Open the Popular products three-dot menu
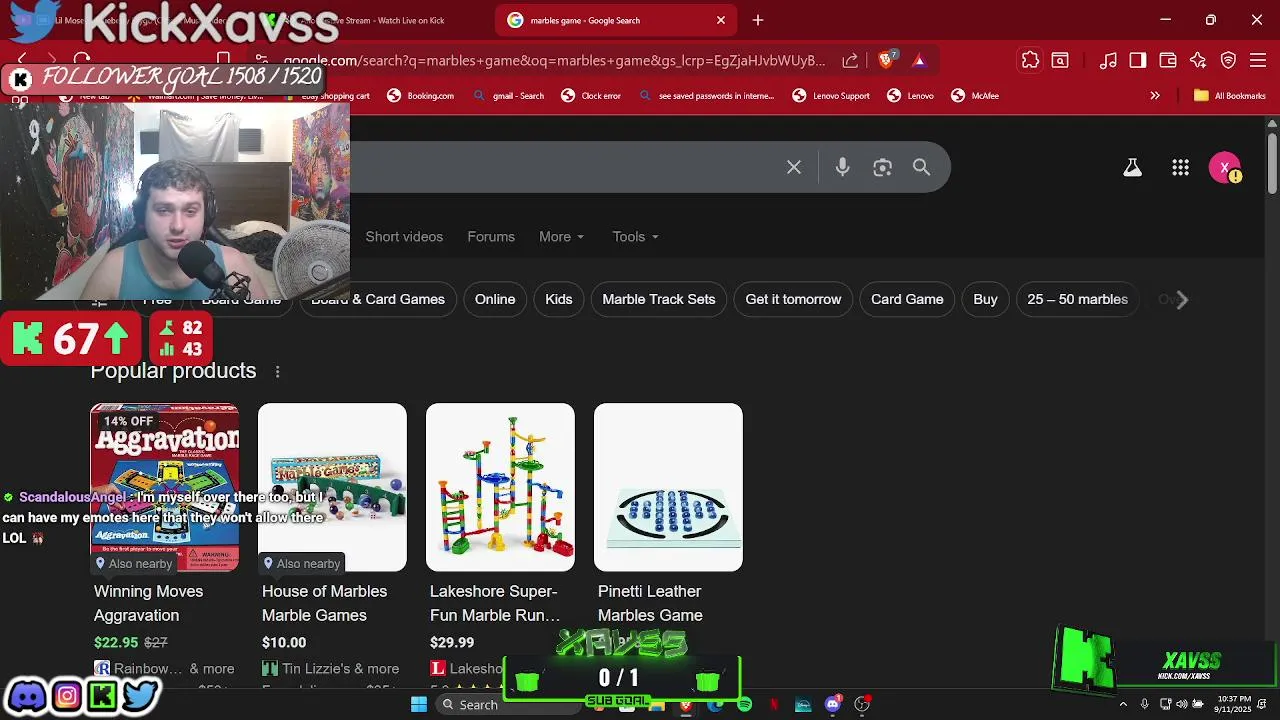 [x=277, y=371]
